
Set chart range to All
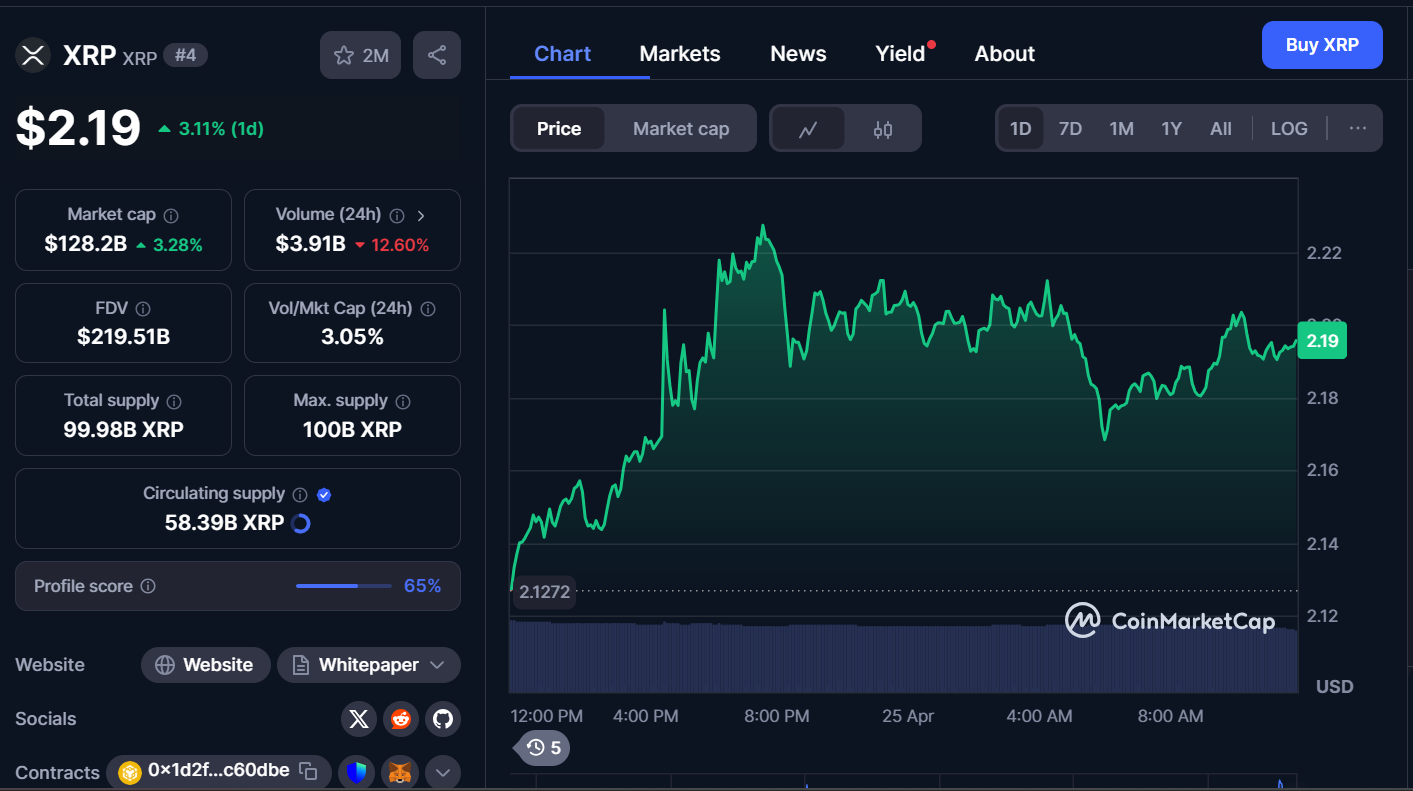tap(1221, 129)
